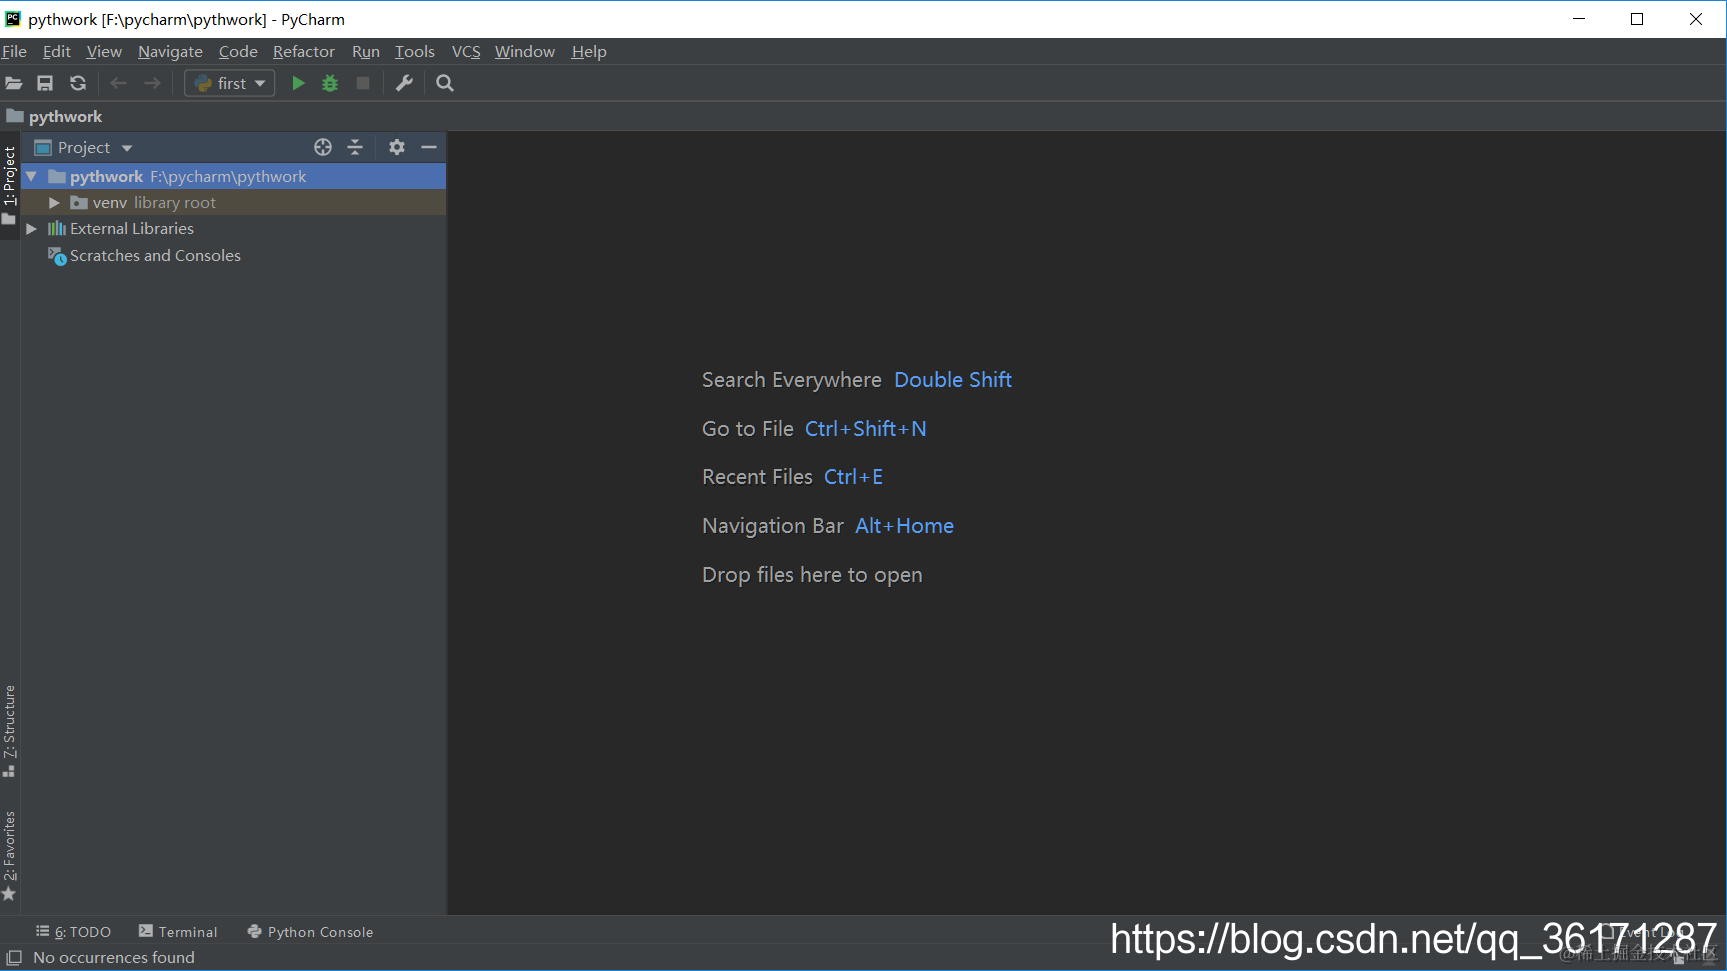Click the 'Ctrl+E' Recent Files shortcut hint
The image size is (1727, 971).
[854, 477]
